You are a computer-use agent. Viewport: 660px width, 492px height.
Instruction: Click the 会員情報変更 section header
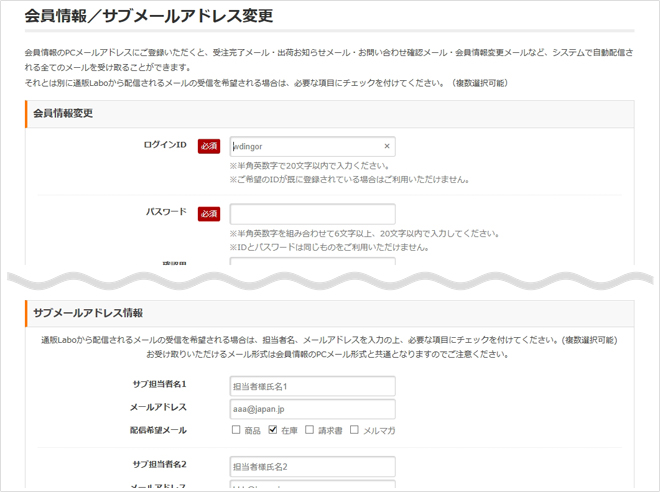point(63,113)
